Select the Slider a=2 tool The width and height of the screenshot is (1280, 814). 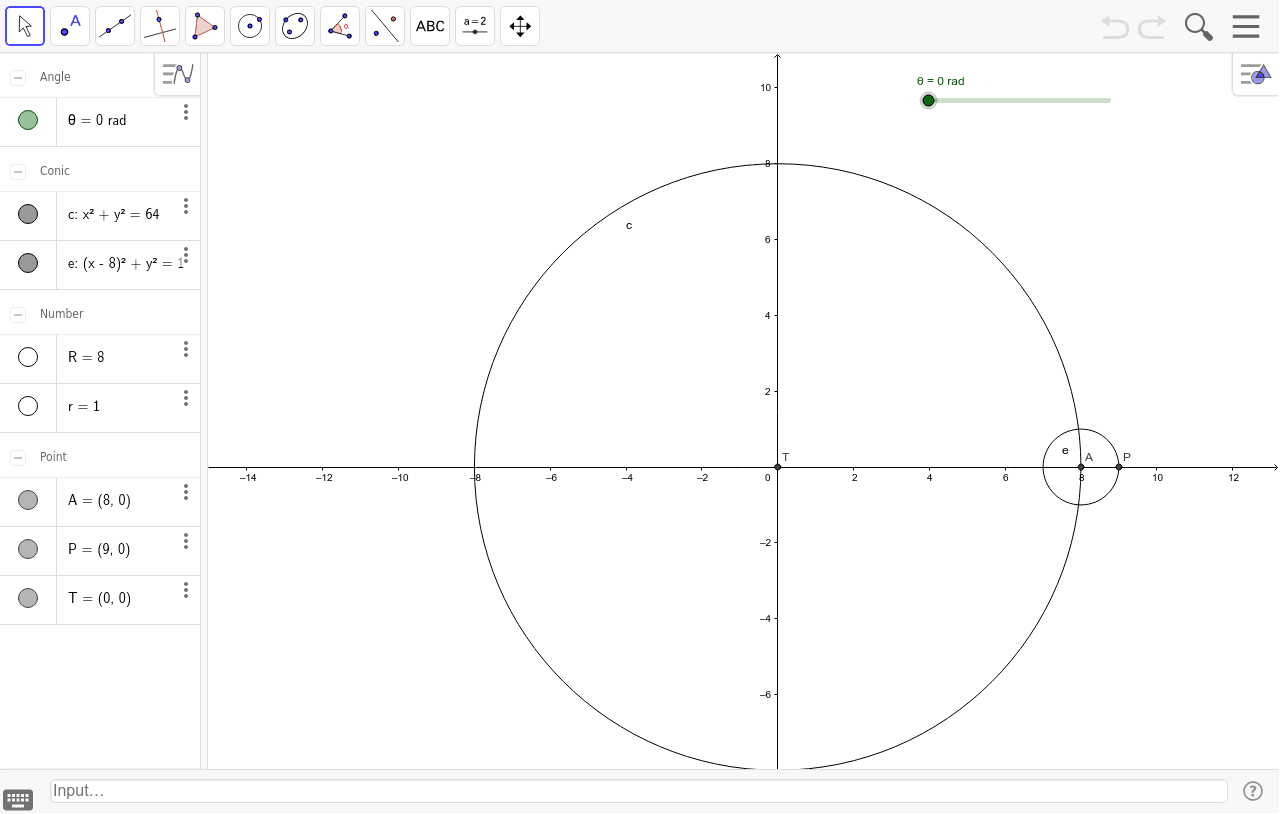click(475, 26)
